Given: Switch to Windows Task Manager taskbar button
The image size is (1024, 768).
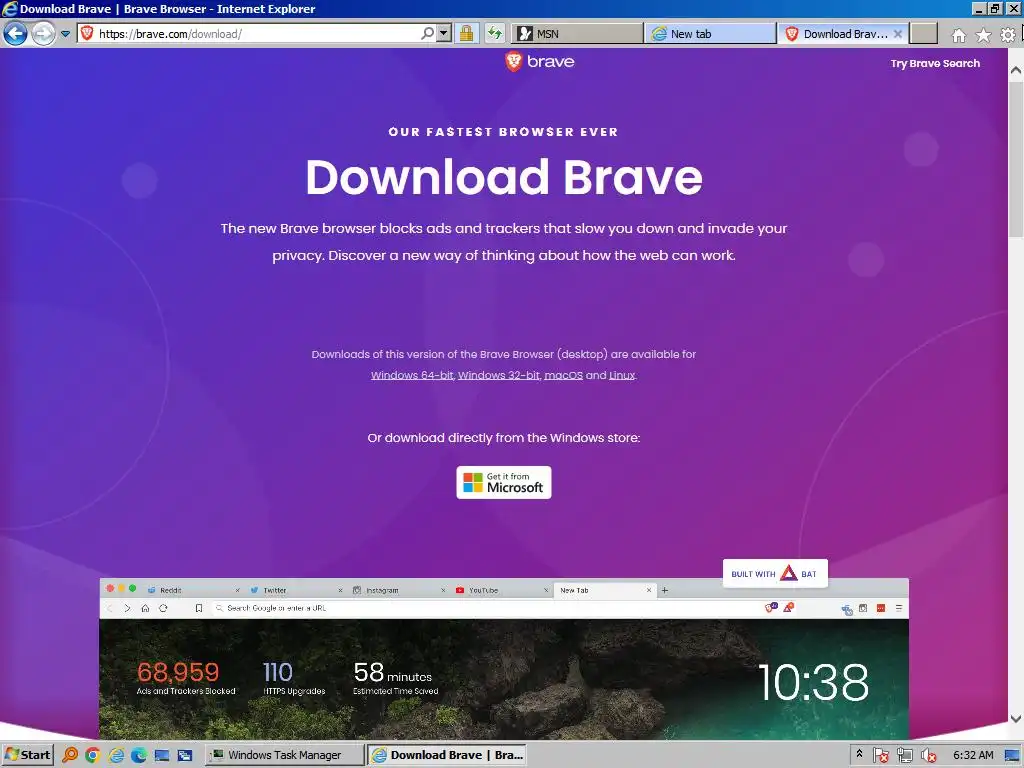Looking at the screenshot, I should (285, 755).
